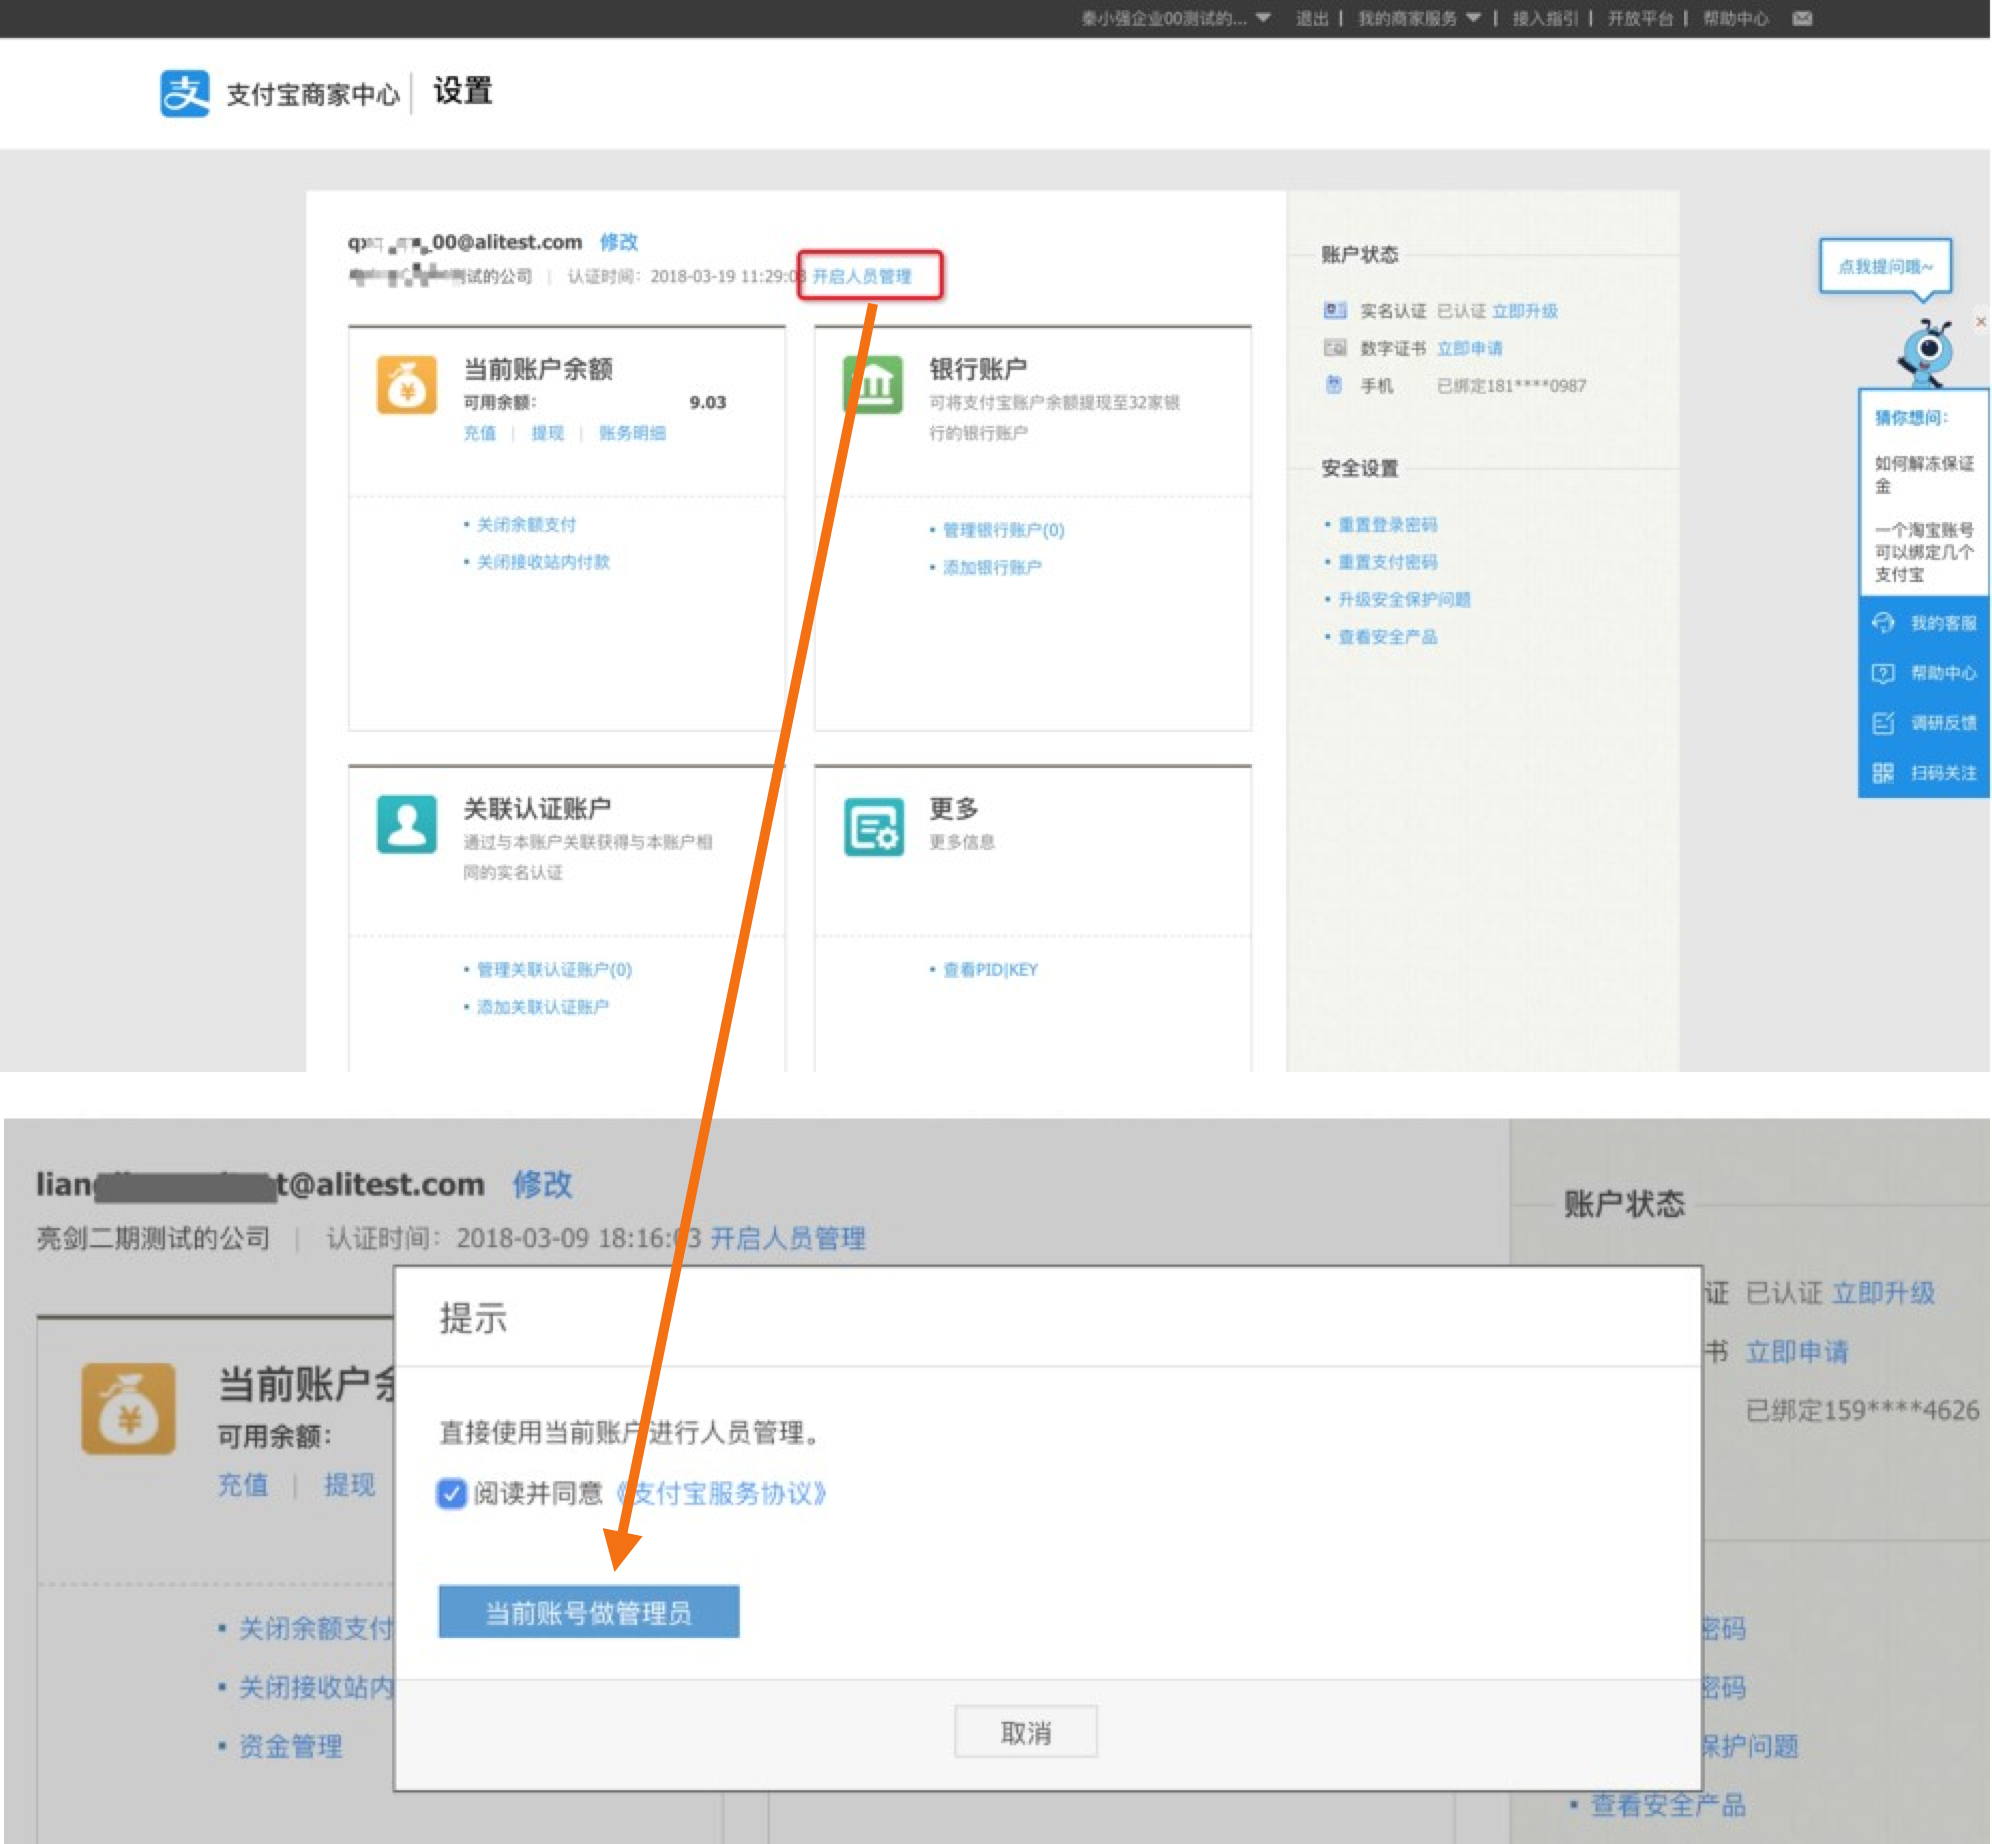Click the 当前账号做管理员 button
This screenshot has width=1992, height=1844.
point(589,1612)
